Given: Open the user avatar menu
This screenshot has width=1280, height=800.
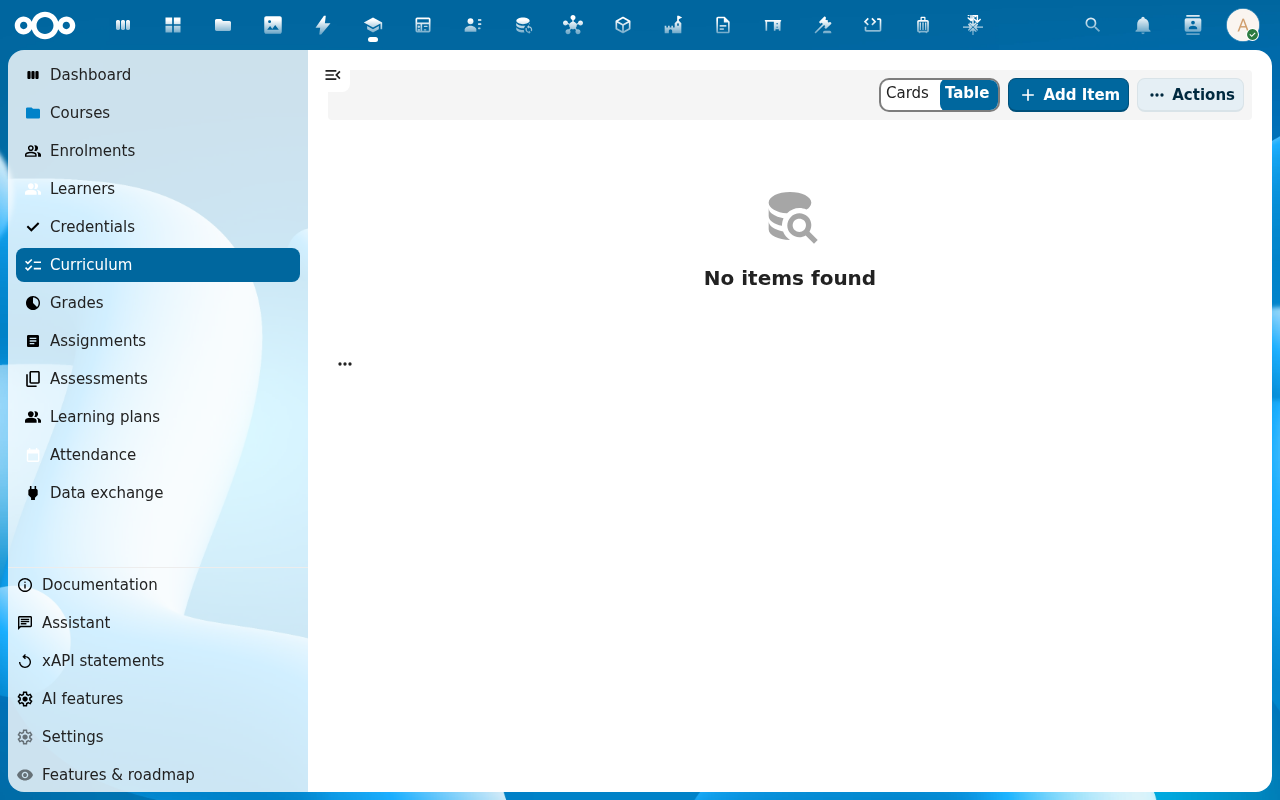Looking at the screenshot, I should point(1243,25).
